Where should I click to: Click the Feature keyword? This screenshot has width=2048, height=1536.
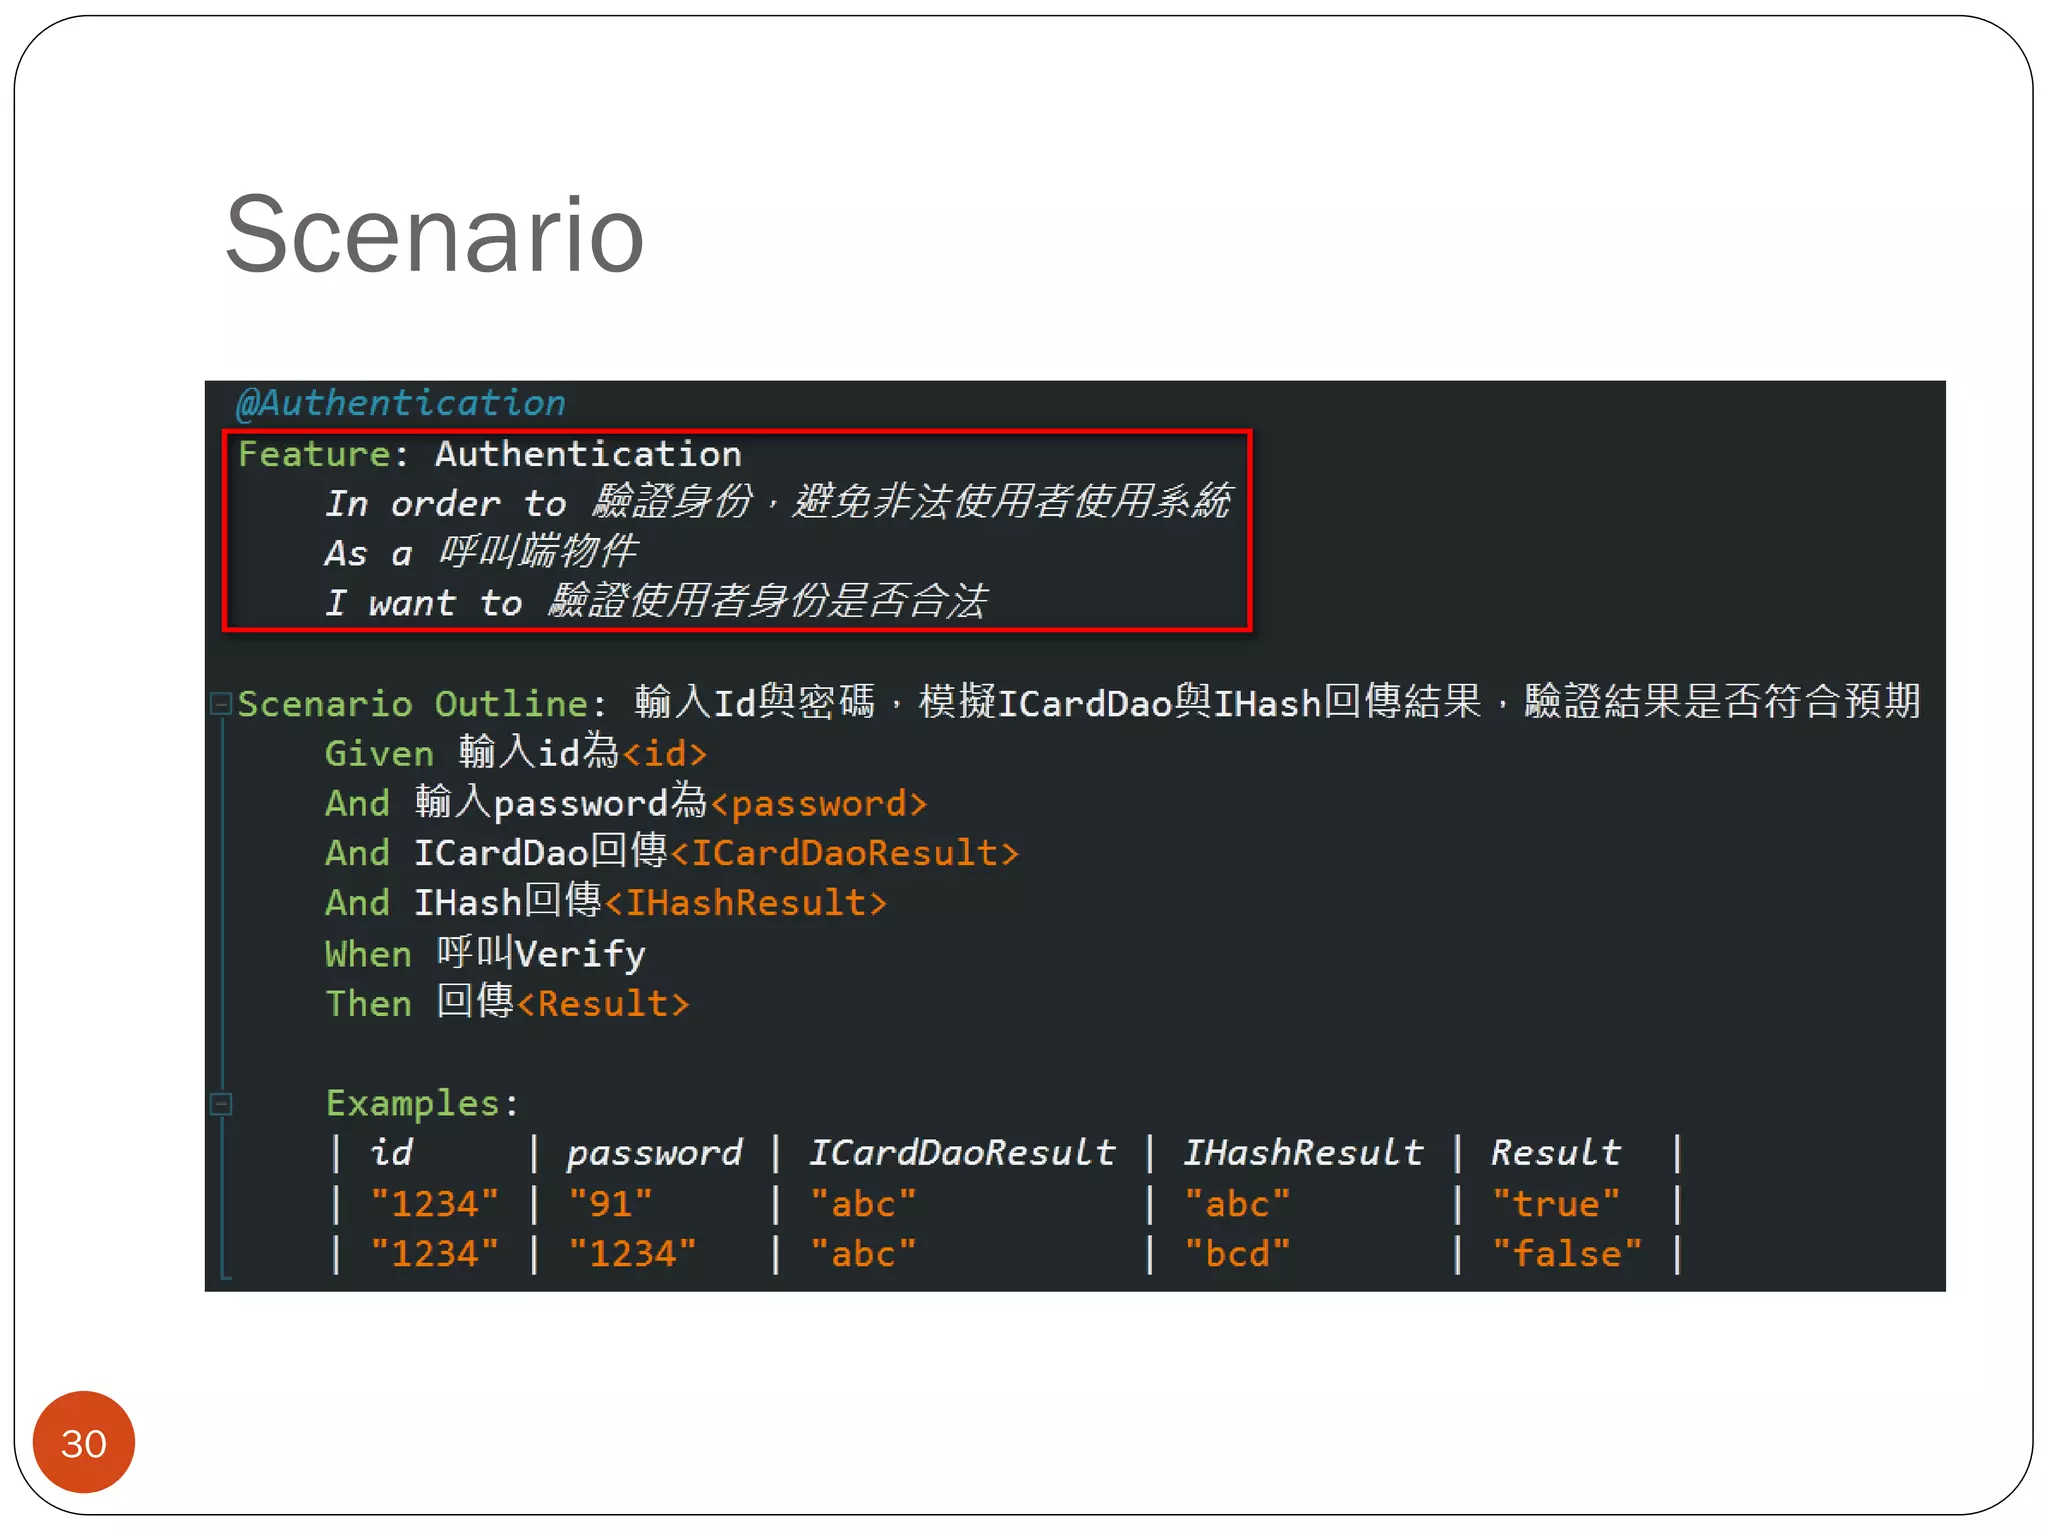pos(314,454)
